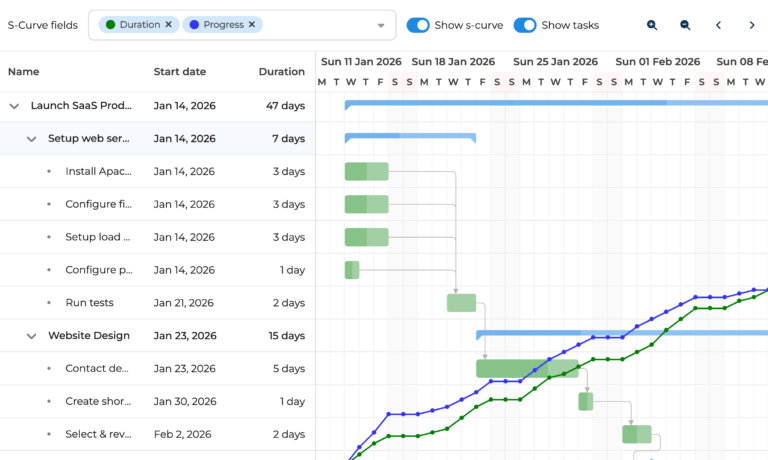Collapse the Website Design group
The image size is (768, 460).
pyautogui.click(x=31, y=336)
